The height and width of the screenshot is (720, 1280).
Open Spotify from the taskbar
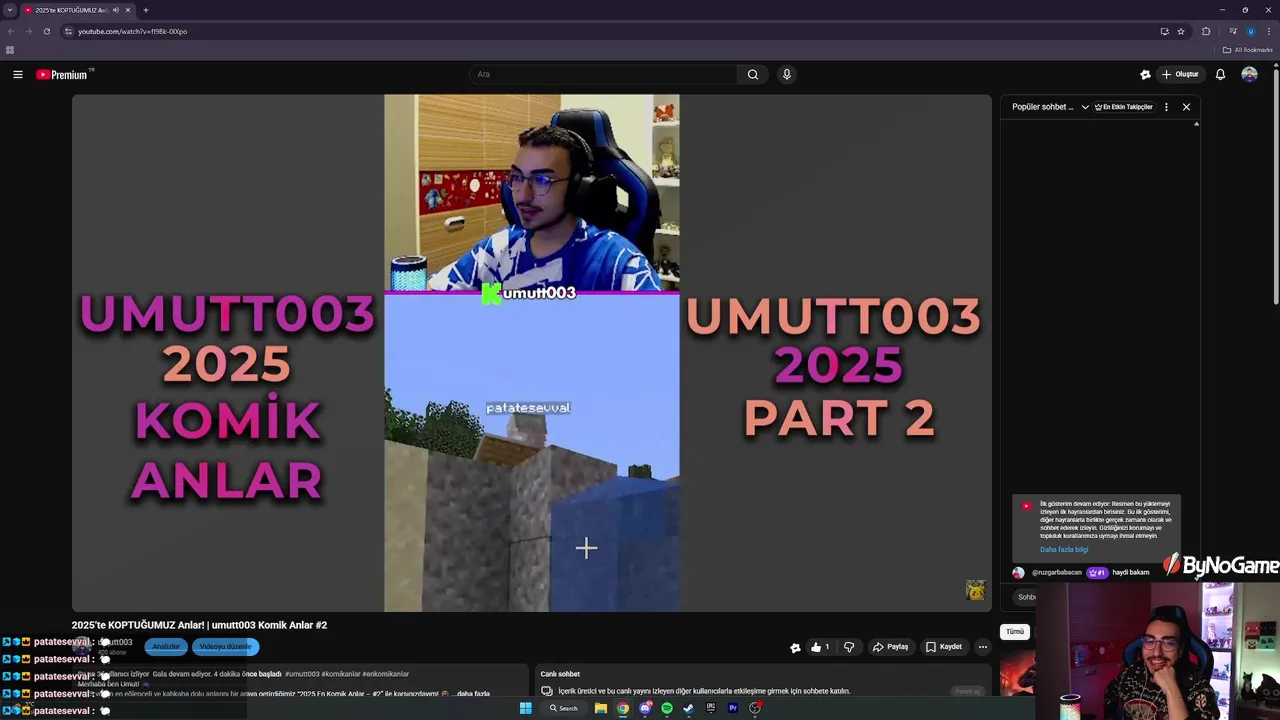[667, 708]
